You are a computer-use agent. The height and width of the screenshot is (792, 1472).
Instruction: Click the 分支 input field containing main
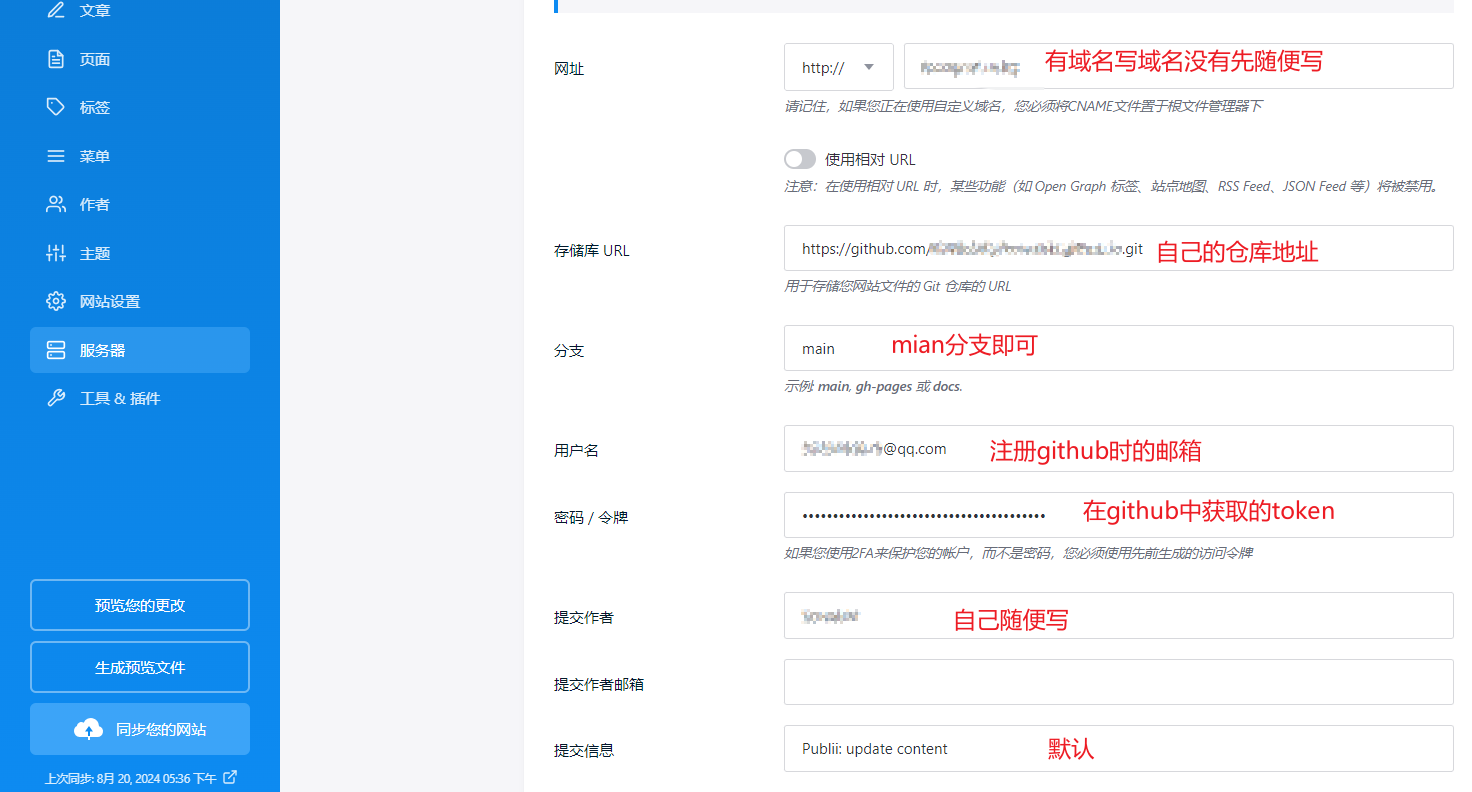[1118, 348]
